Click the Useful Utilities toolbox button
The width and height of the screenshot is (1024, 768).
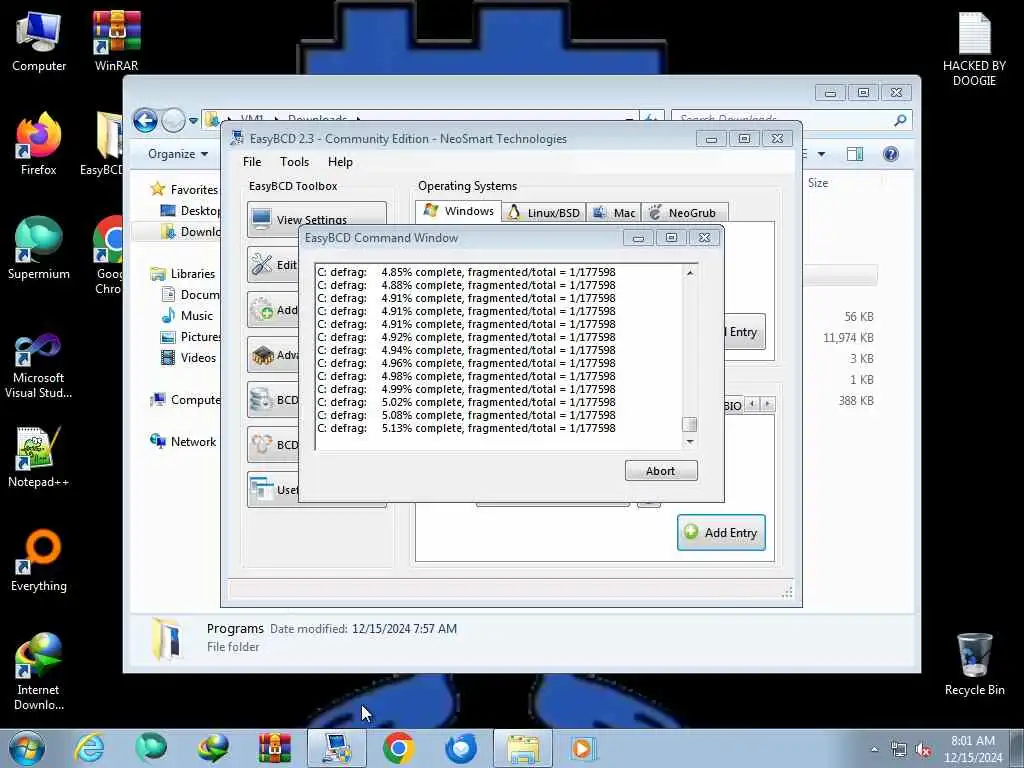(x=272, y=490)
